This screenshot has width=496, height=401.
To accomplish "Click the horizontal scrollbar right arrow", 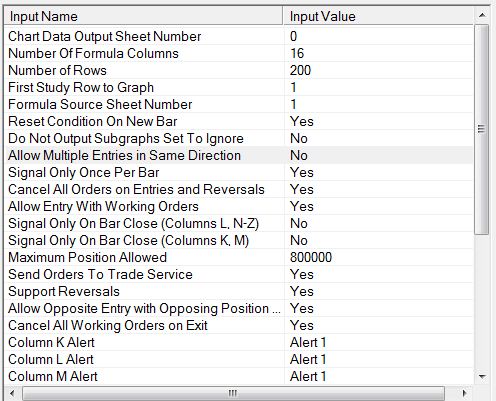I will click(464, 393).
